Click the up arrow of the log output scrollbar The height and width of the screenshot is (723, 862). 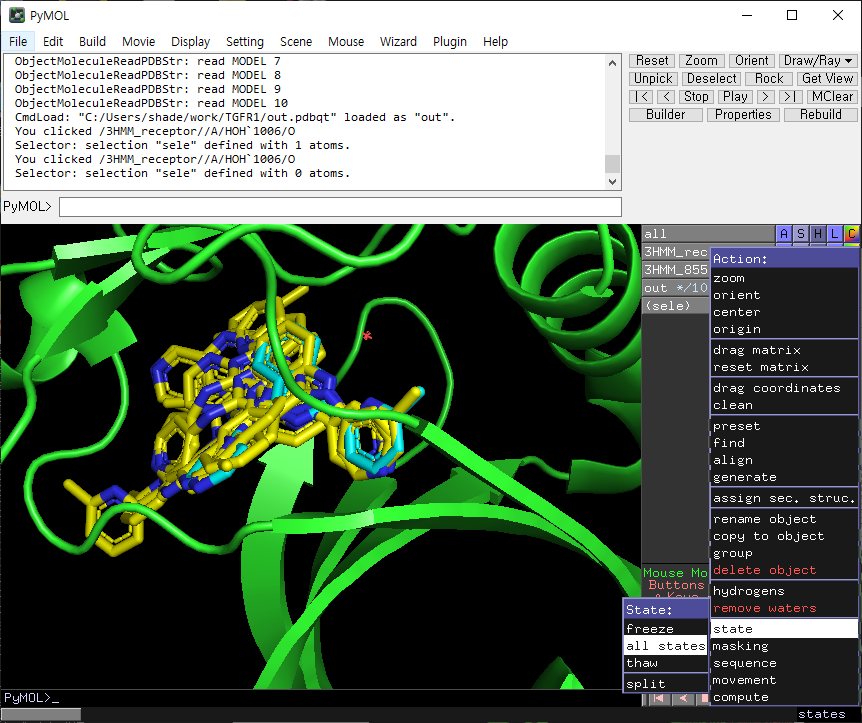612,63
